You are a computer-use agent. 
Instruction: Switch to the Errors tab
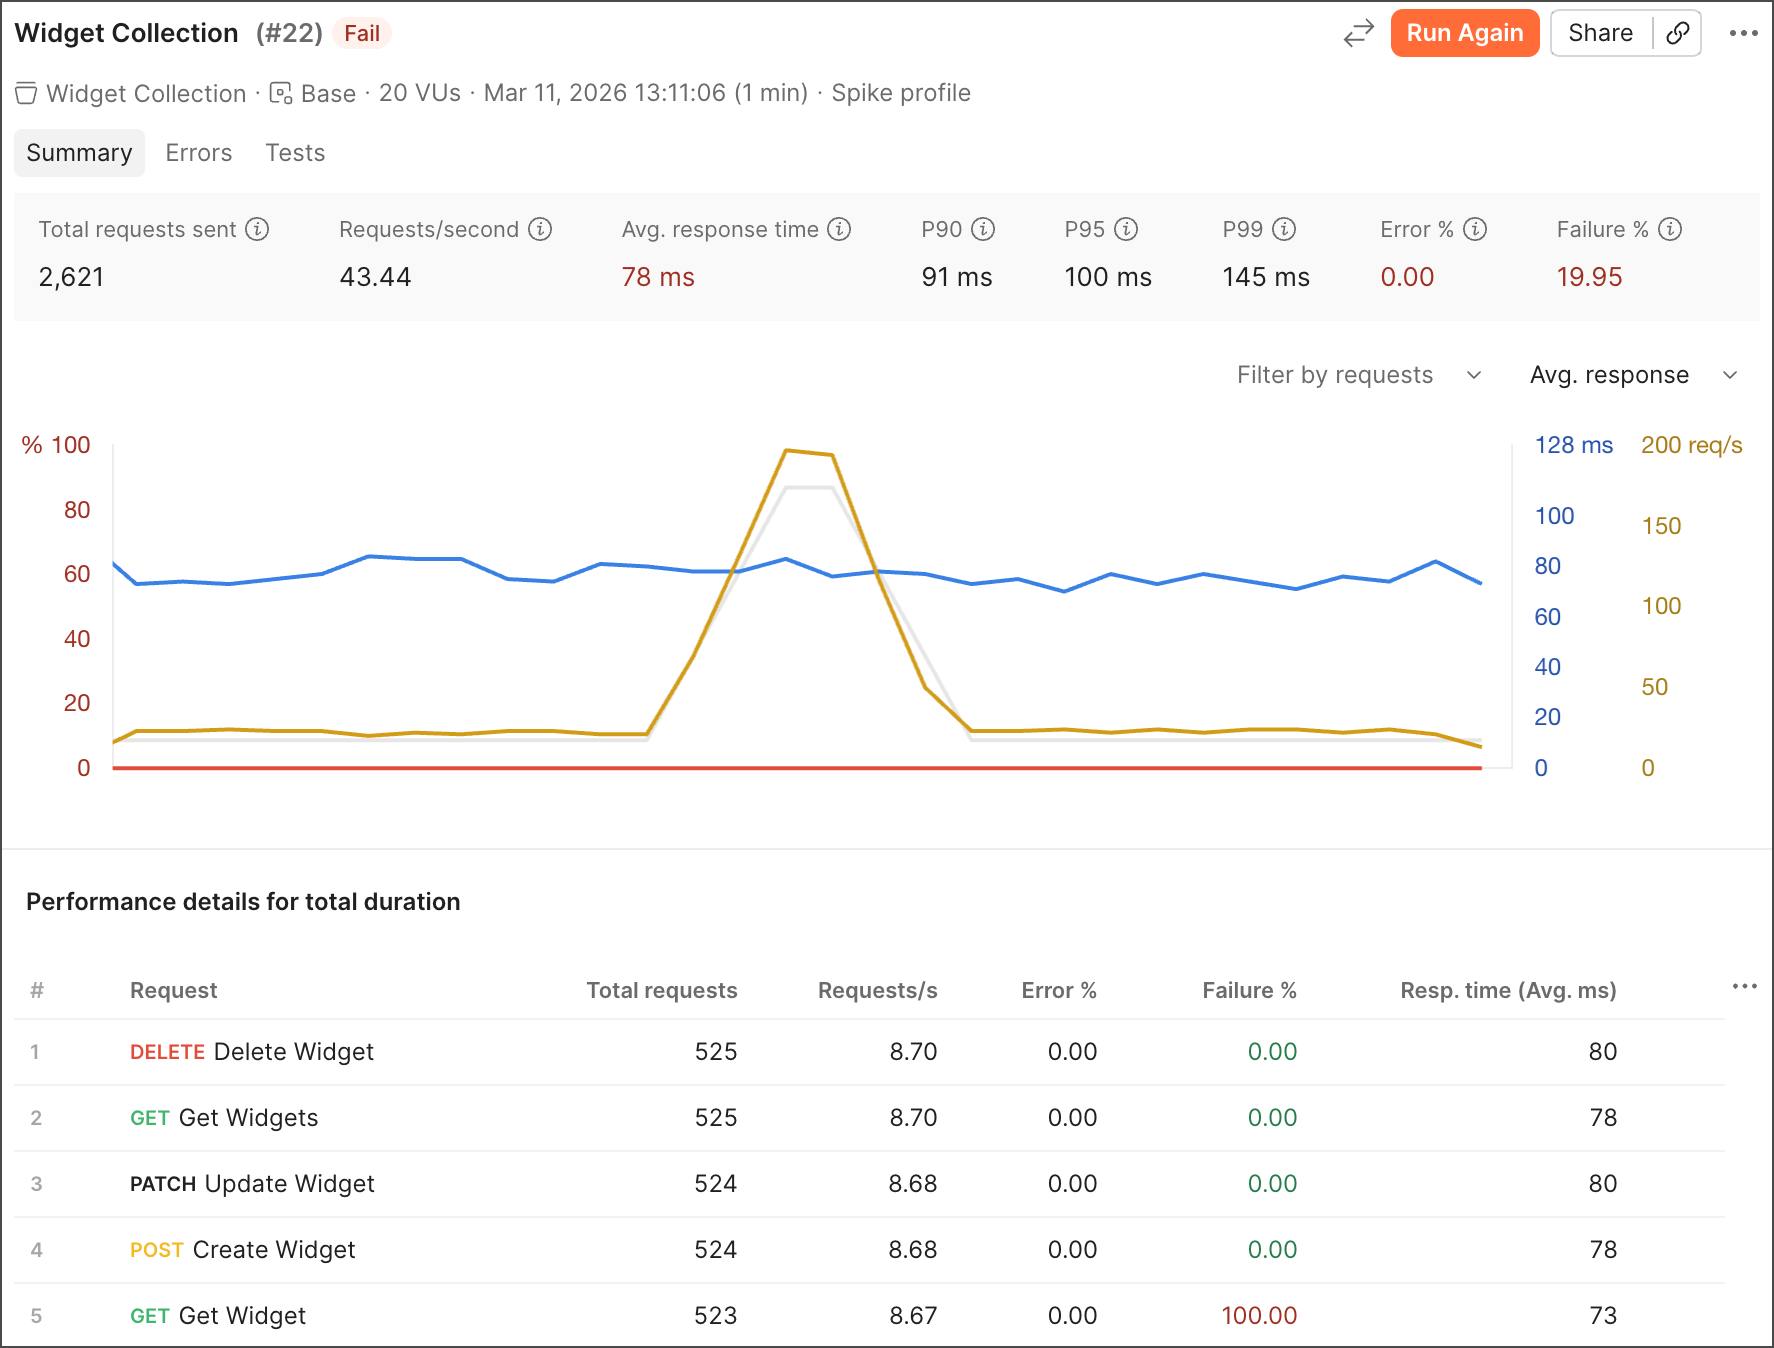click(198, 152)
